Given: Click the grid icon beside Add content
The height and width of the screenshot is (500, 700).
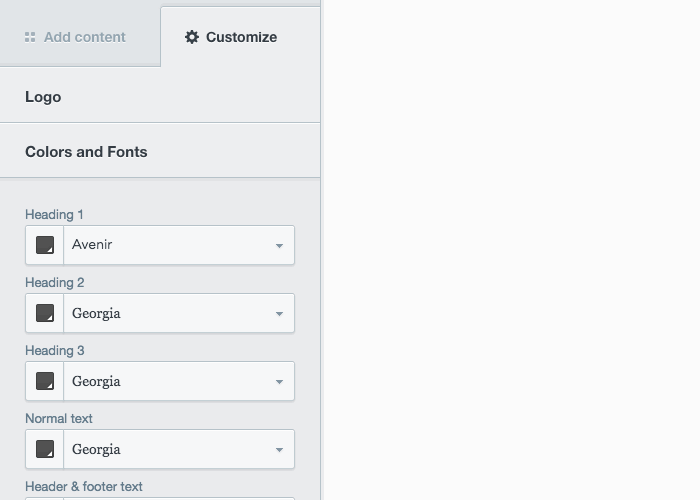Looking at the screenshot, I should 30,37.
